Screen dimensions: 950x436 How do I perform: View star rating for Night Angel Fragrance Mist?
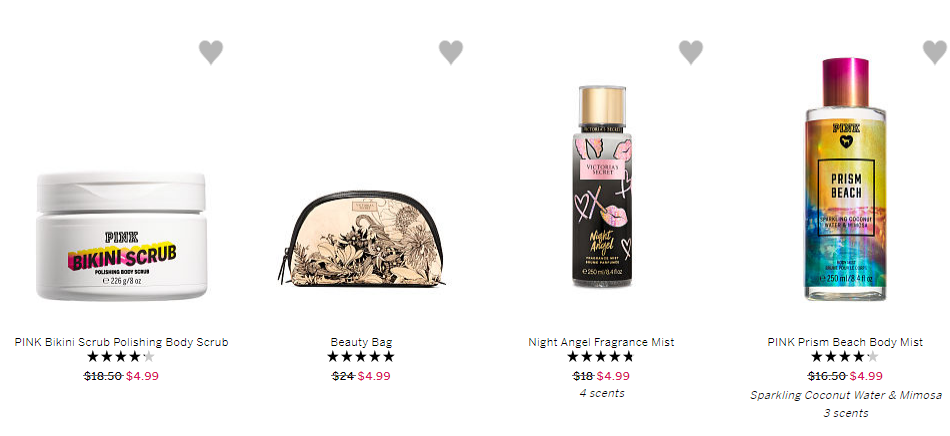601,357
